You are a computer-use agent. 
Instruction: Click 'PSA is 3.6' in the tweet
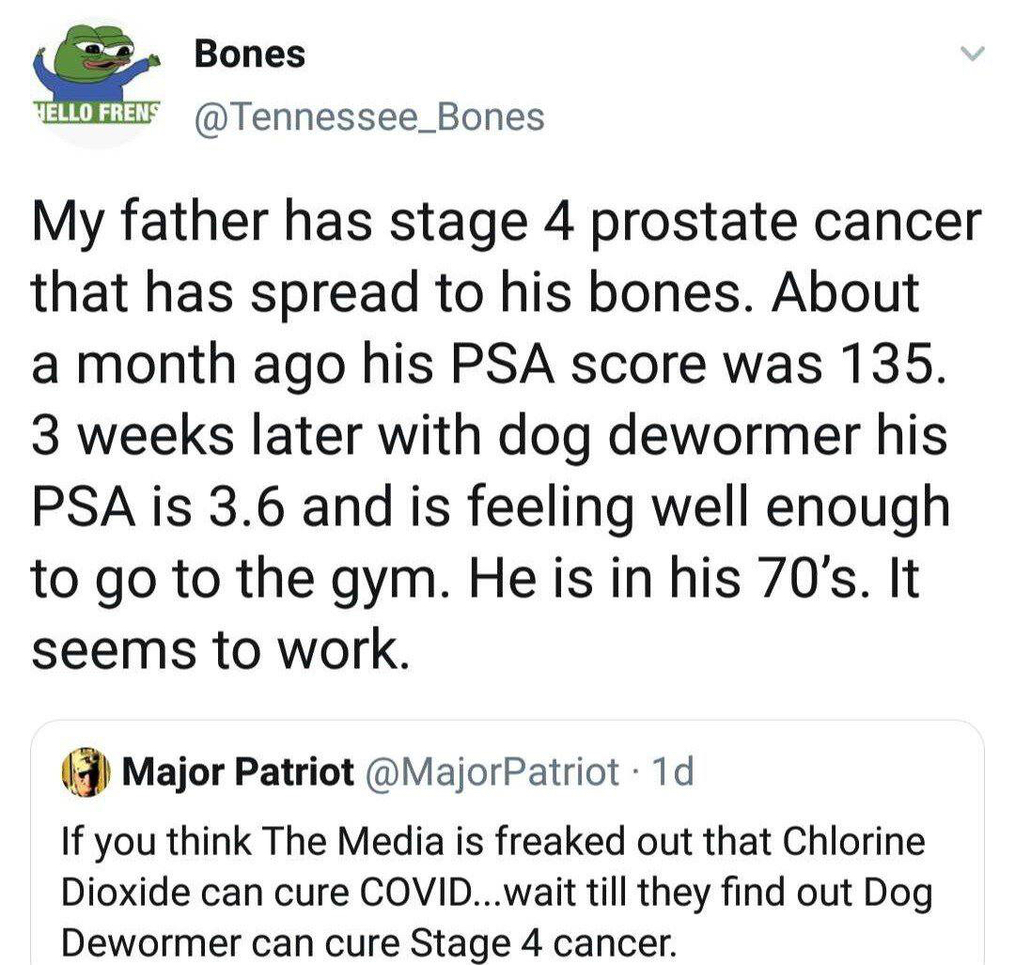(x=159, y=508)
